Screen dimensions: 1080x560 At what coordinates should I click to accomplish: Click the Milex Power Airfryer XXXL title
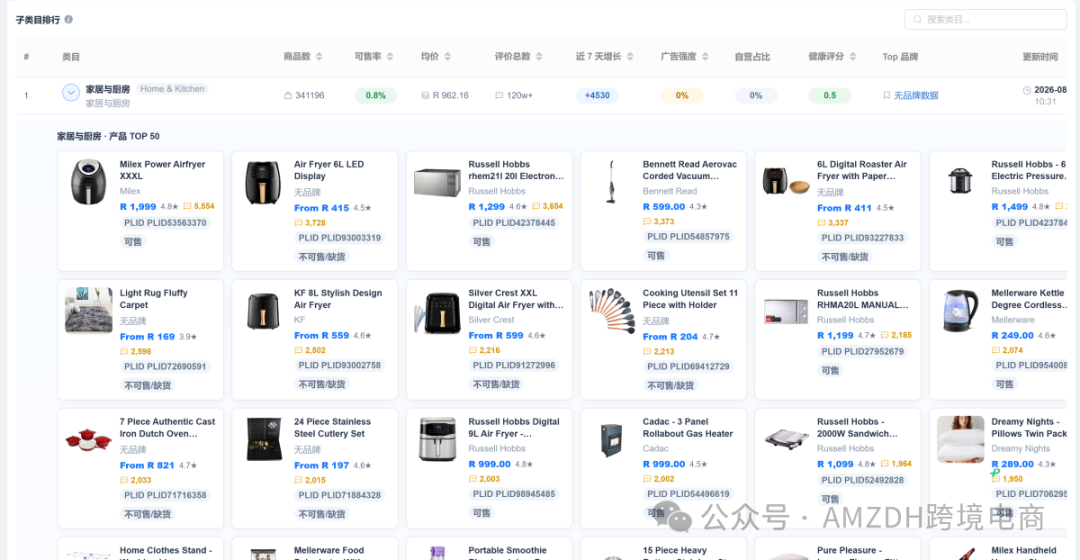click(163, 170)
